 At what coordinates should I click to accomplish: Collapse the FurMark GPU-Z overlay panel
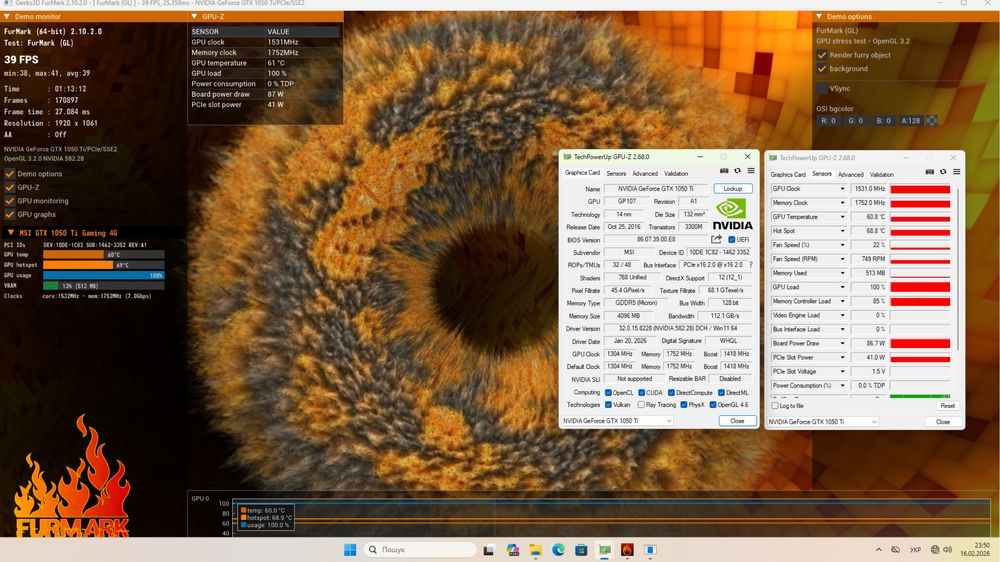coord(194,17)
